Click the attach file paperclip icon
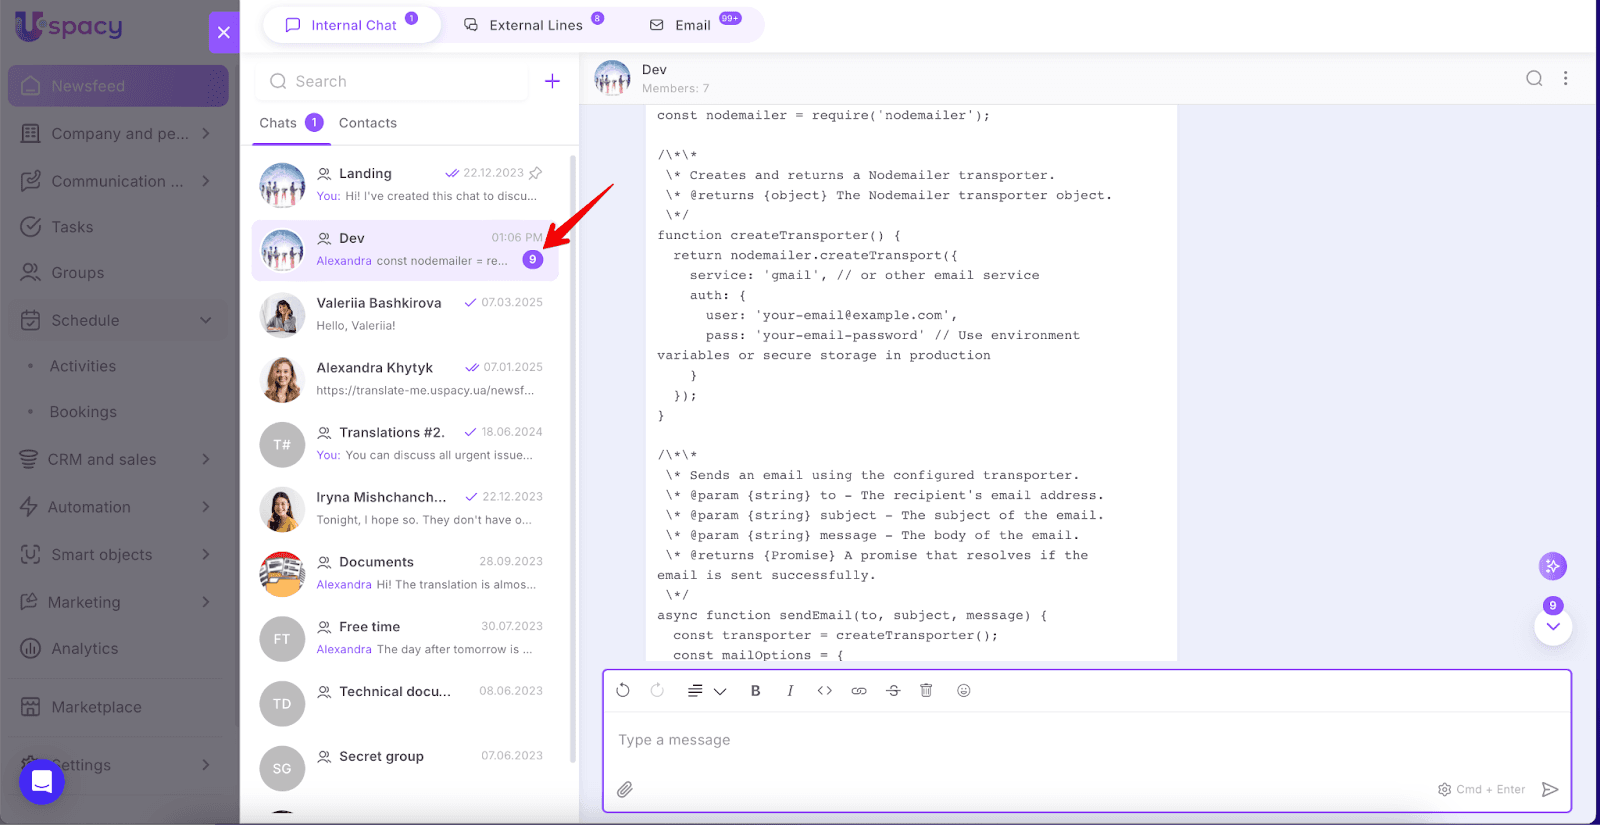Viewport: 1600px width, 825px height. click(625, 790)
